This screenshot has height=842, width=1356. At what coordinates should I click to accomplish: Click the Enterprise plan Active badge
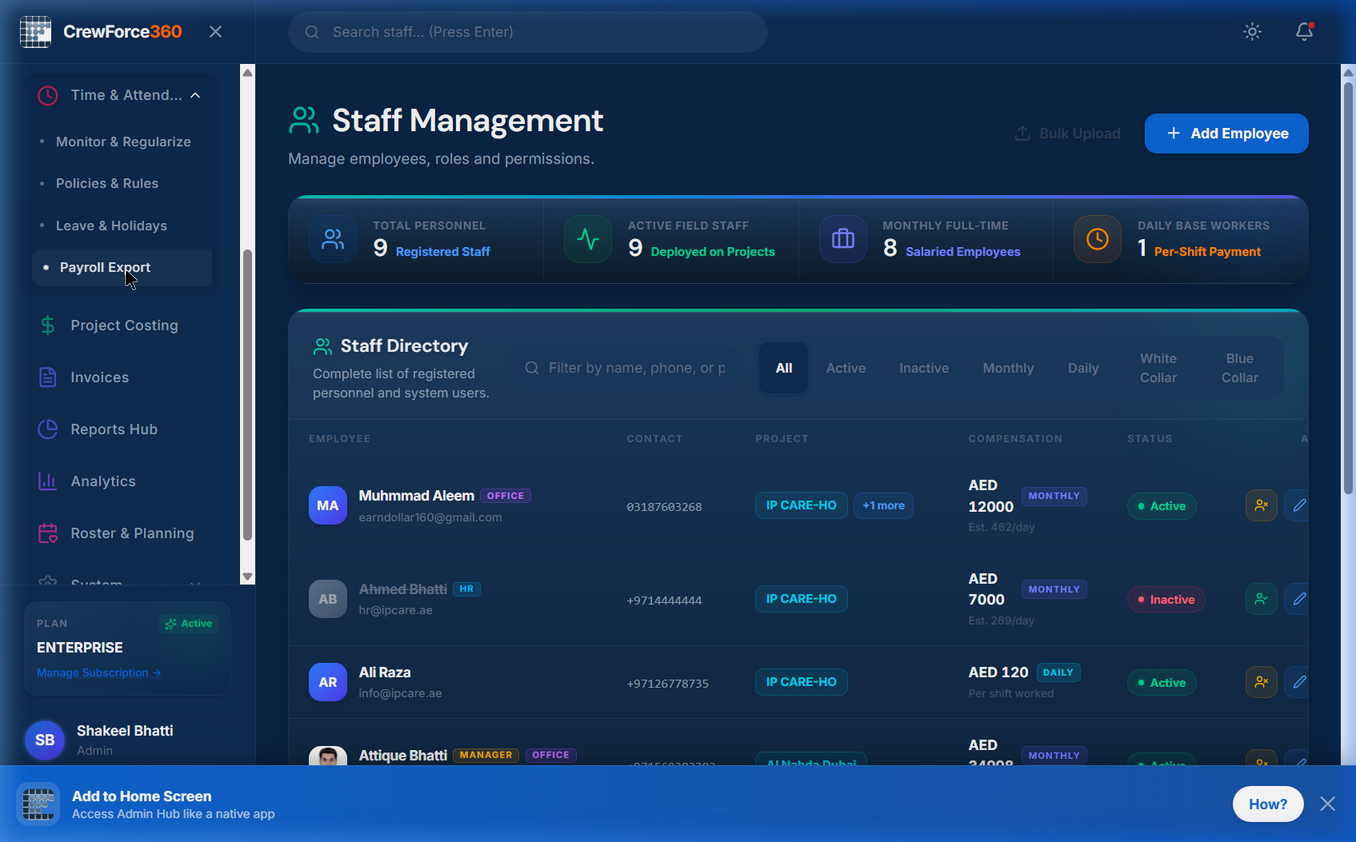[189, 623]
